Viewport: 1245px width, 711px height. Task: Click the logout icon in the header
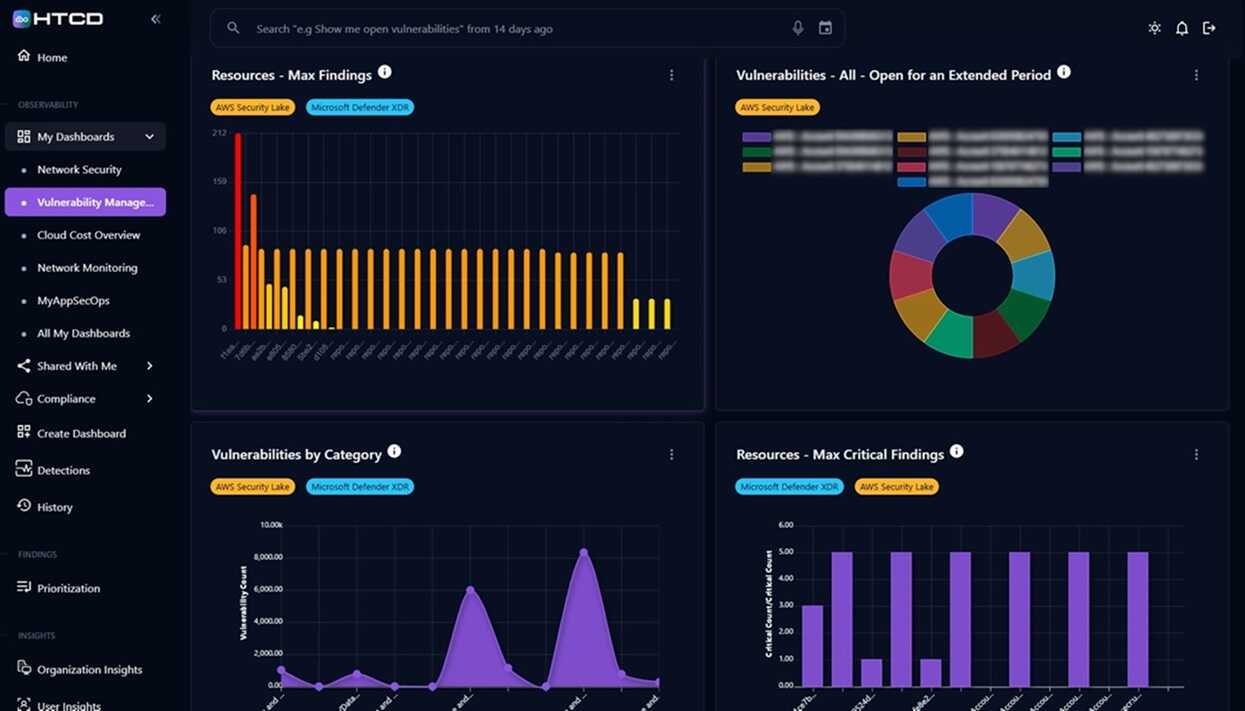coord(1211,29)
